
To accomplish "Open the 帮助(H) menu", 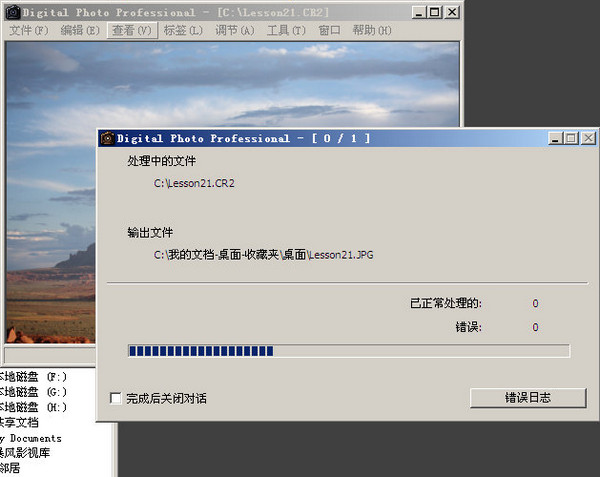I will [371, 31].
